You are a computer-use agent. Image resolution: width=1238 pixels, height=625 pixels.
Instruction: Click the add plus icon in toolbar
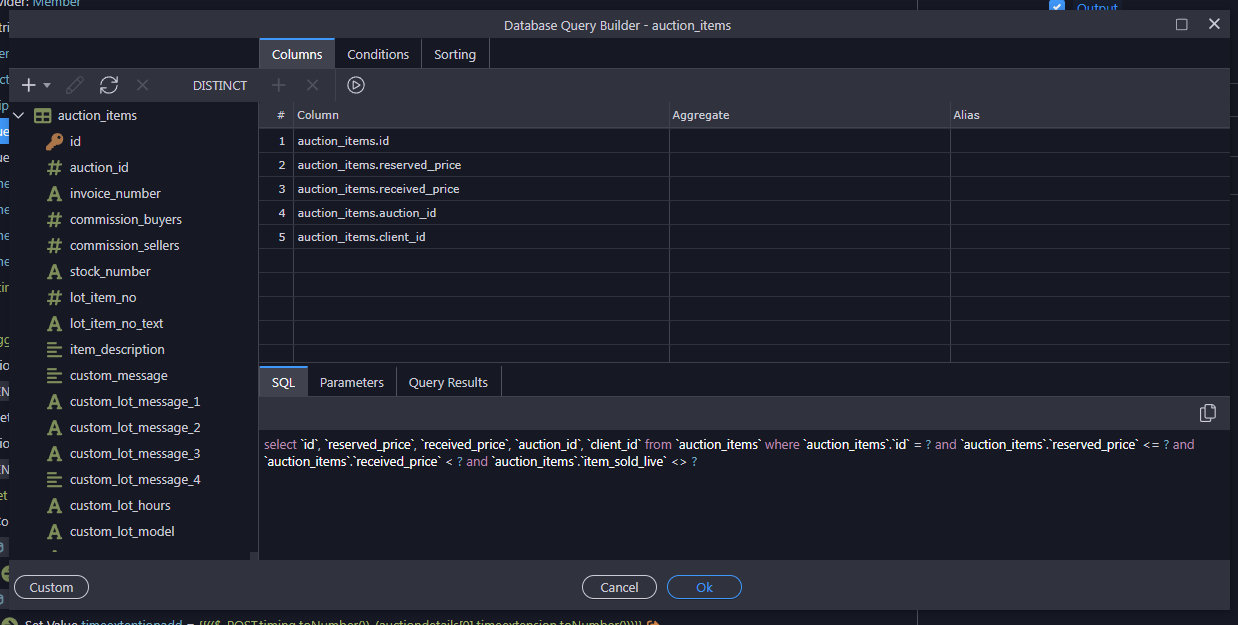(29, 85)
